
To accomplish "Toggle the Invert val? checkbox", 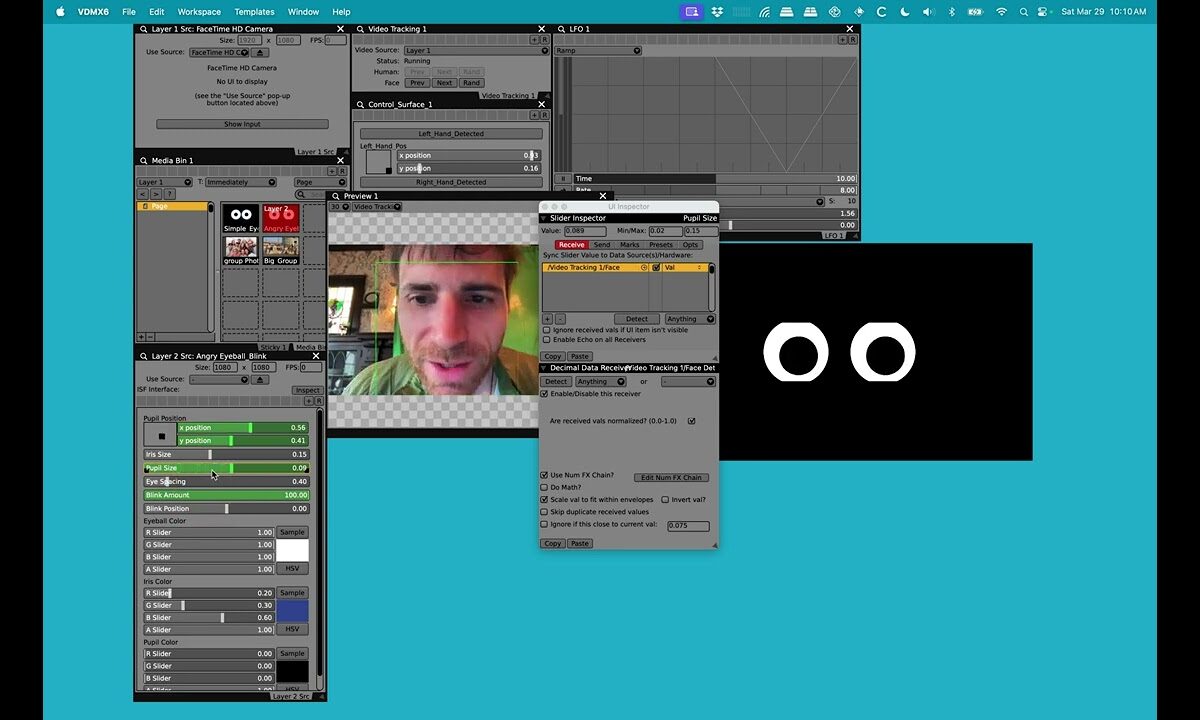I will point(663,499).
